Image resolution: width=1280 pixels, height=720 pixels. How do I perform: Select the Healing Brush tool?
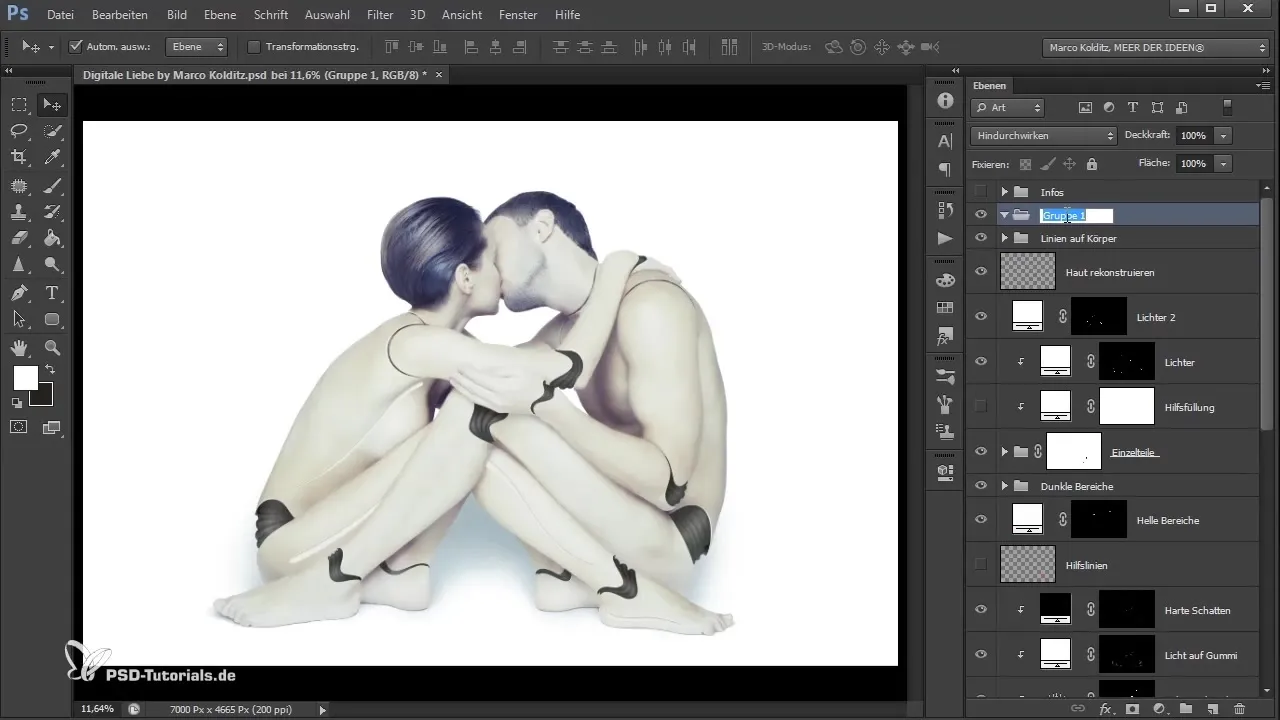[x=19, y=185]
